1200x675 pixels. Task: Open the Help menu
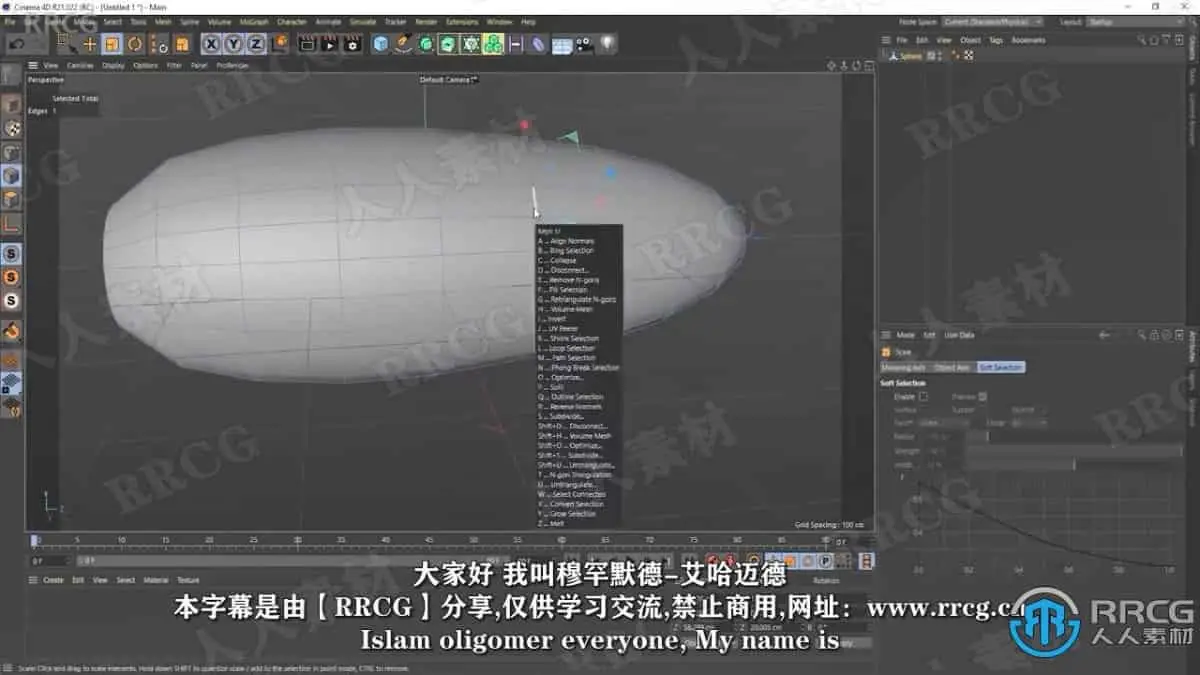coord(528,21)
